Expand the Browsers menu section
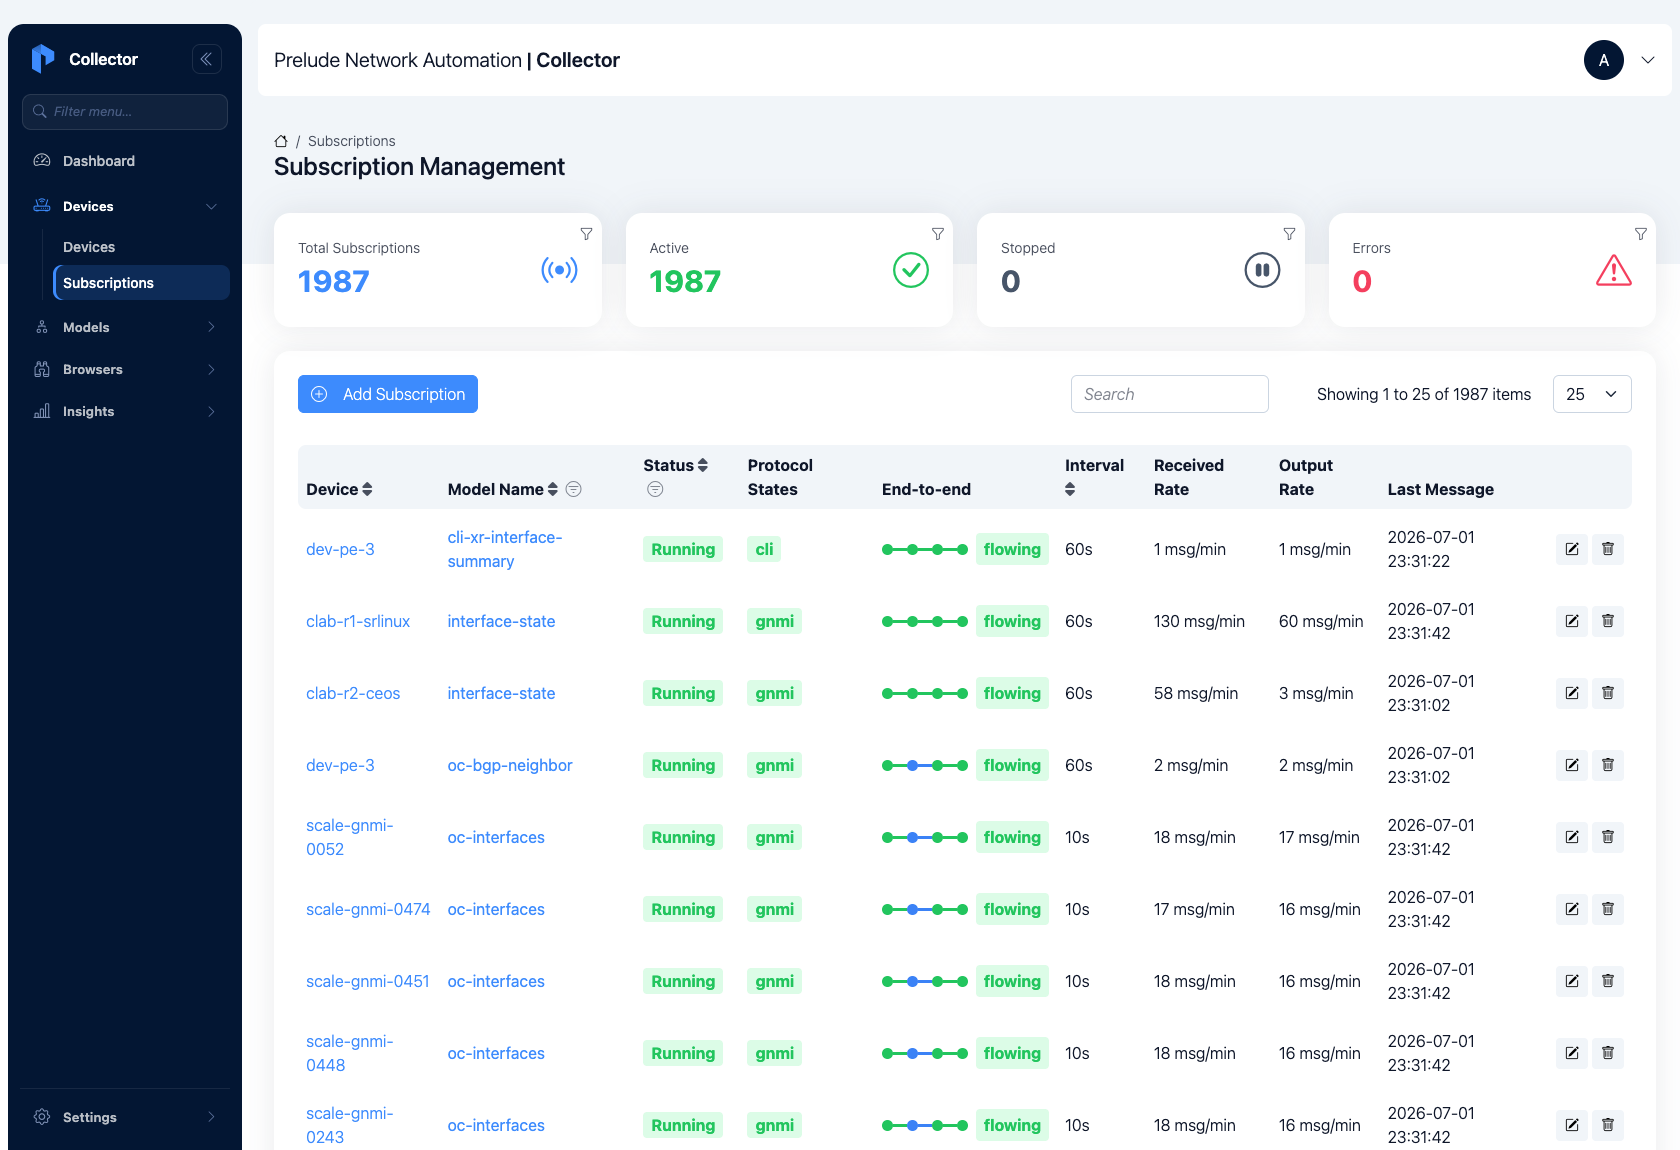This screenshot has width=1680, height=1150. (211, 369)
